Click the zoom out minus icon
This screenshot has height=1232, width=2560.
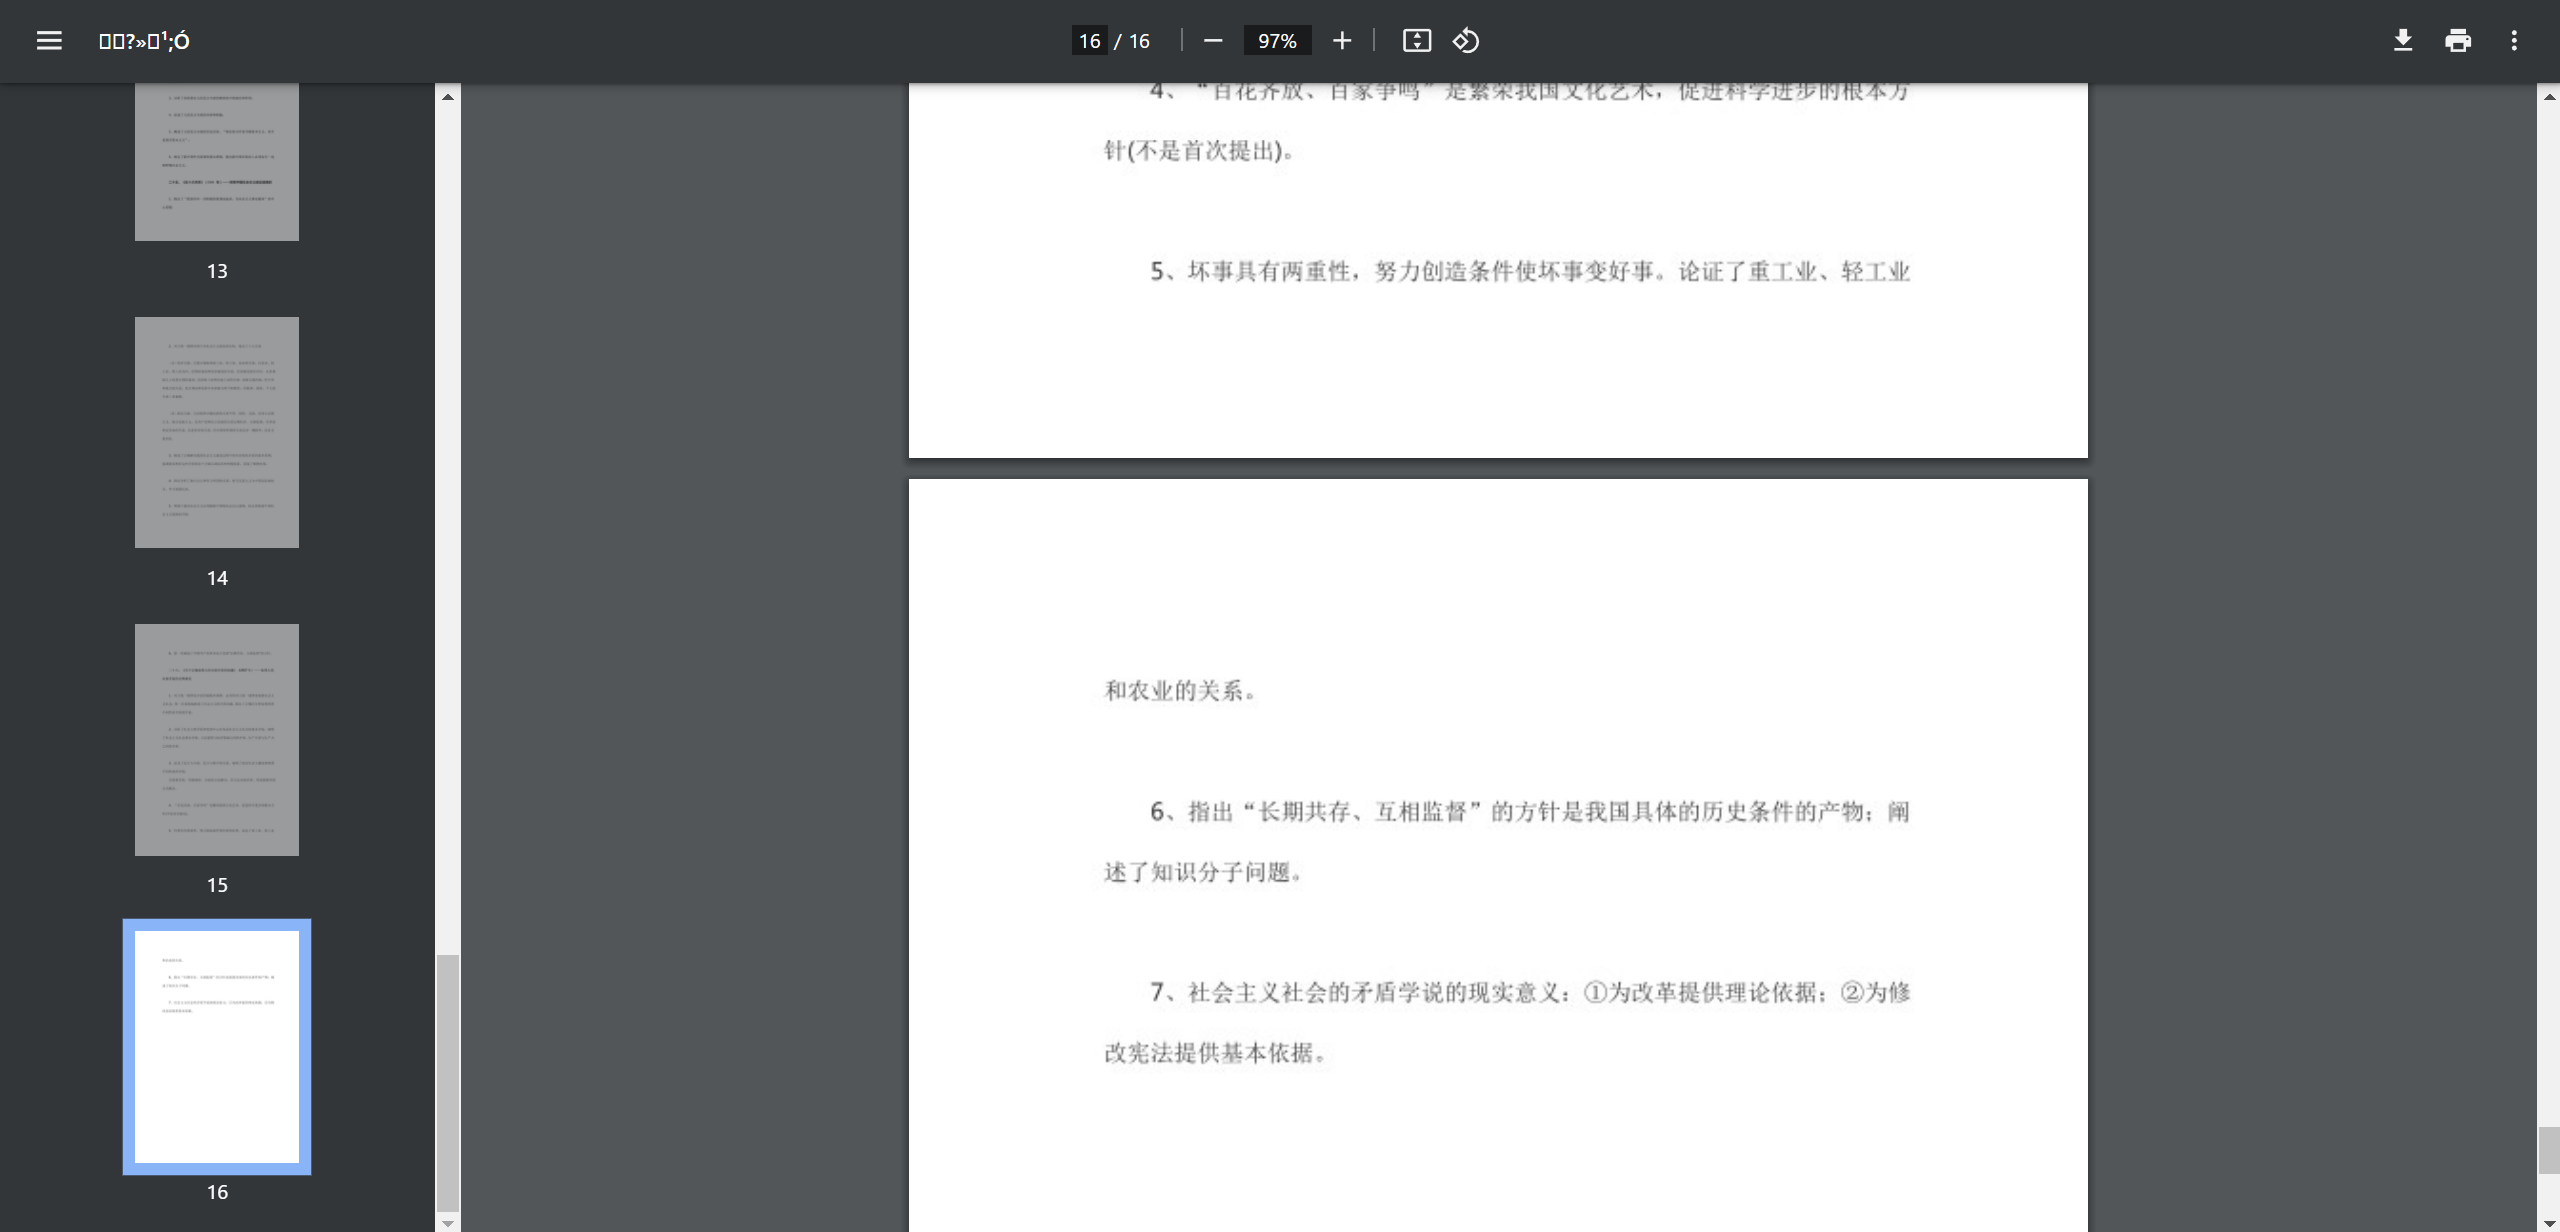coord(1213,41)
